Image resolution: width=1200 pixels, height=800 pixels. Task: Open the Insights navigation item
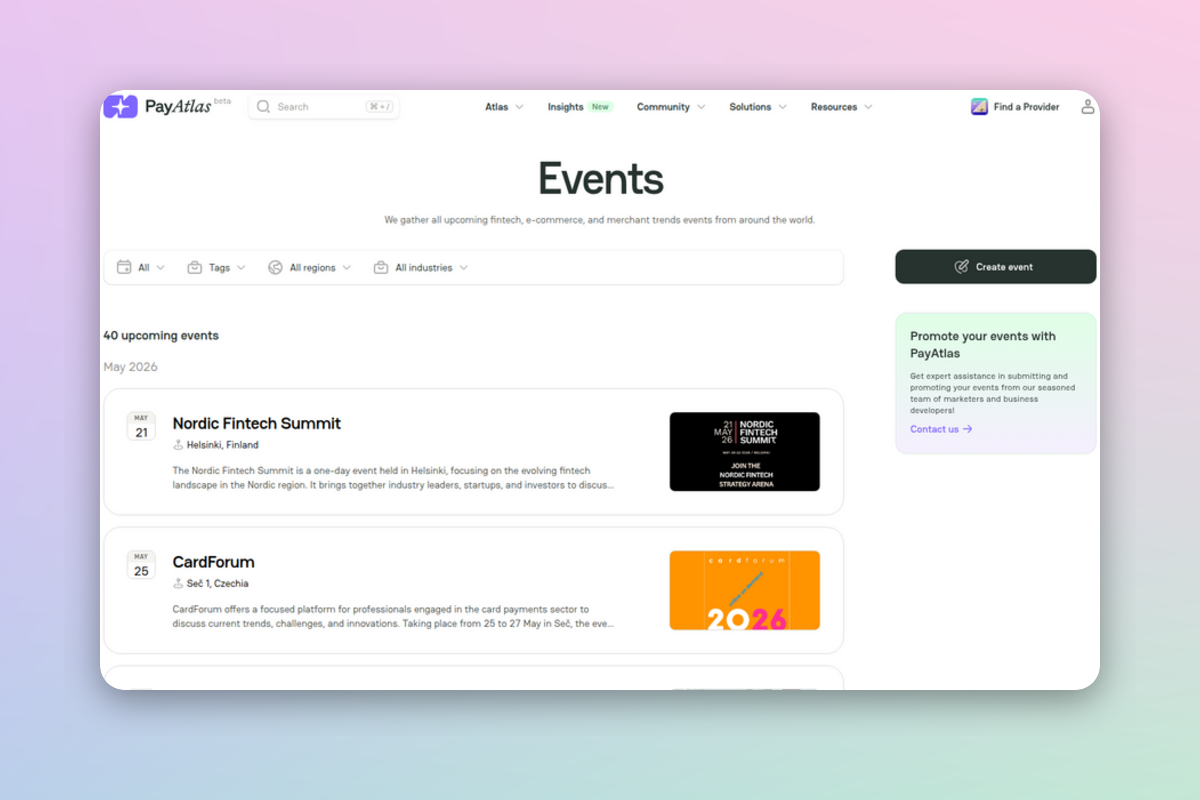point(579,107)
